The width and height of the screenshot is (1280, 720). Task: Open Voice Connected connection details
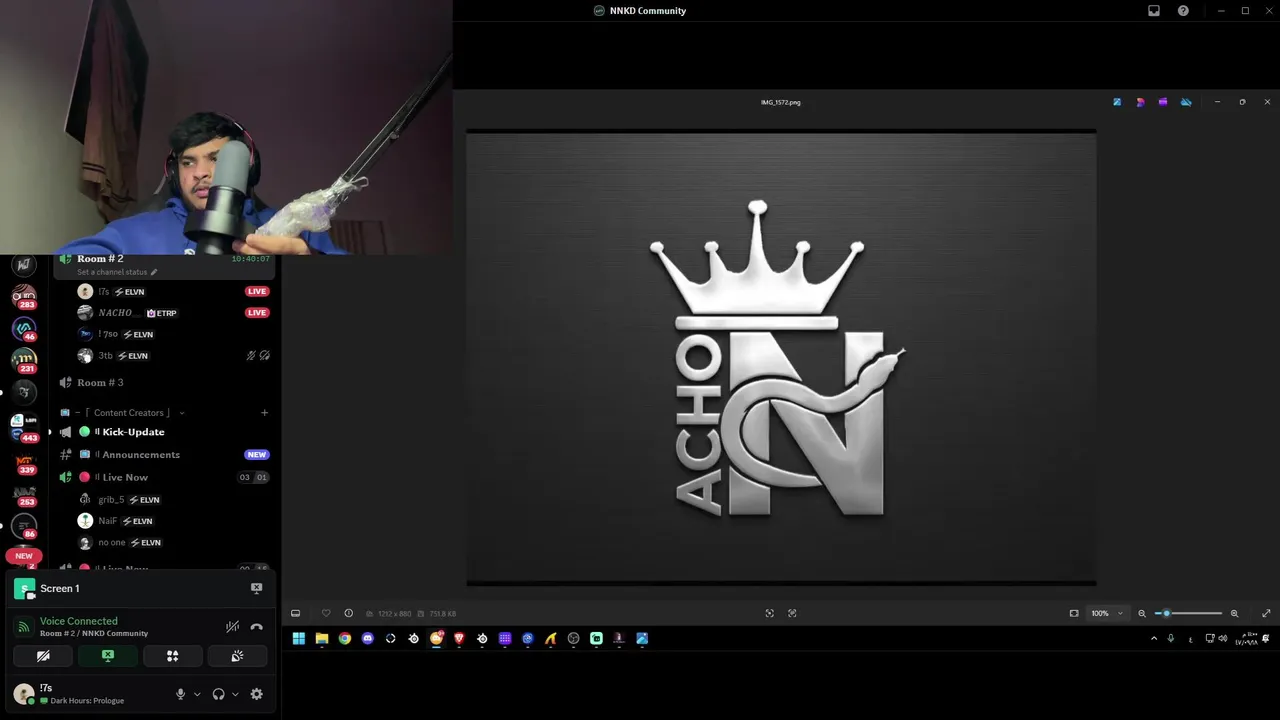pos(79,621)
